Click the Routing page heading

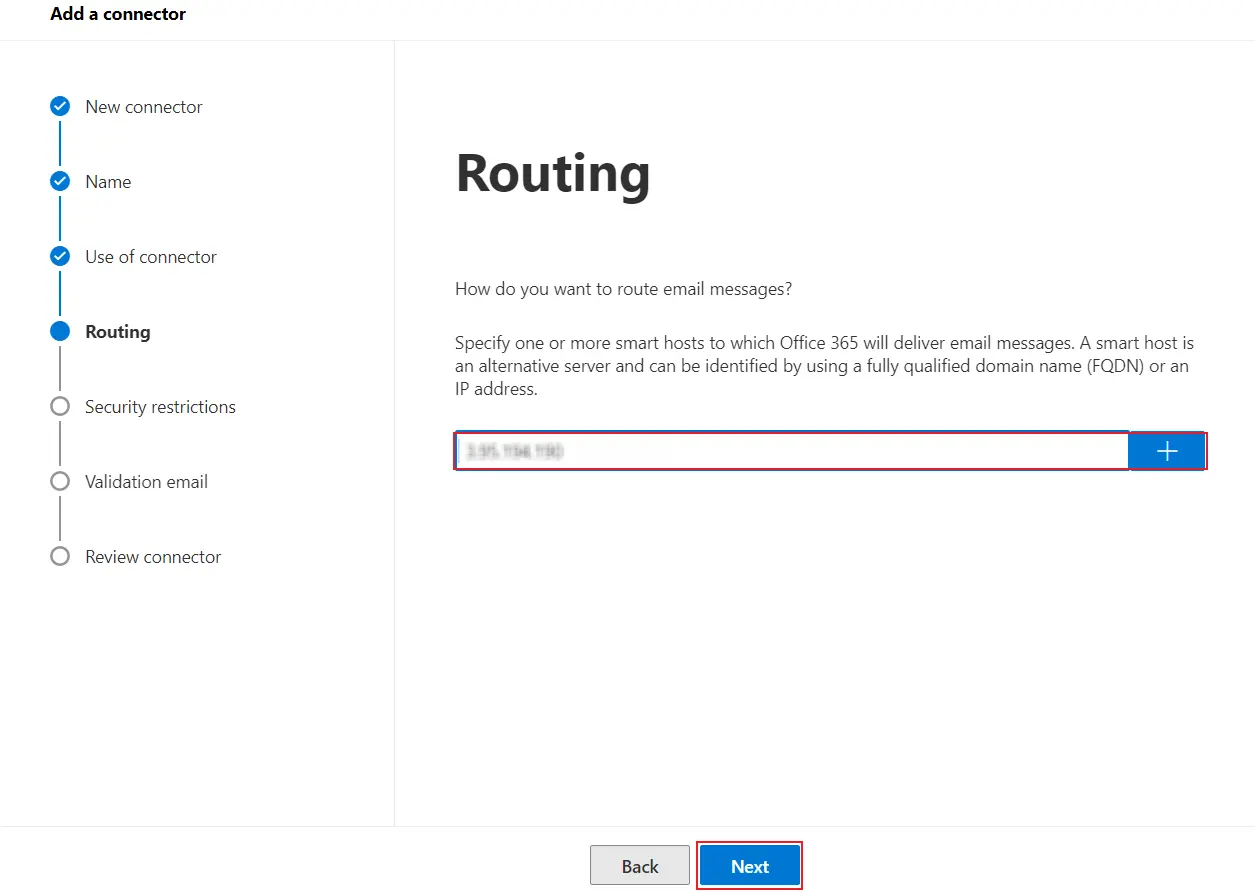point(552,173)
